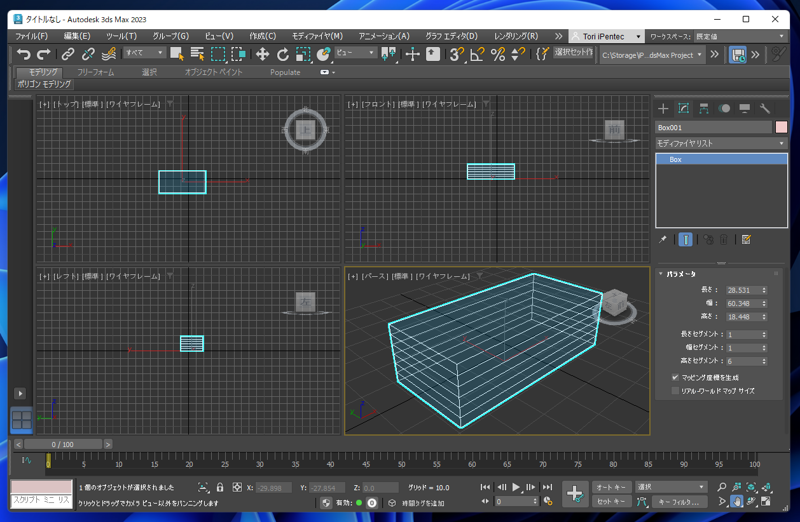This screenshot has height=522, width=800.
Task: Open the キー フィルタ button
Action: click(x=681, y=502)
